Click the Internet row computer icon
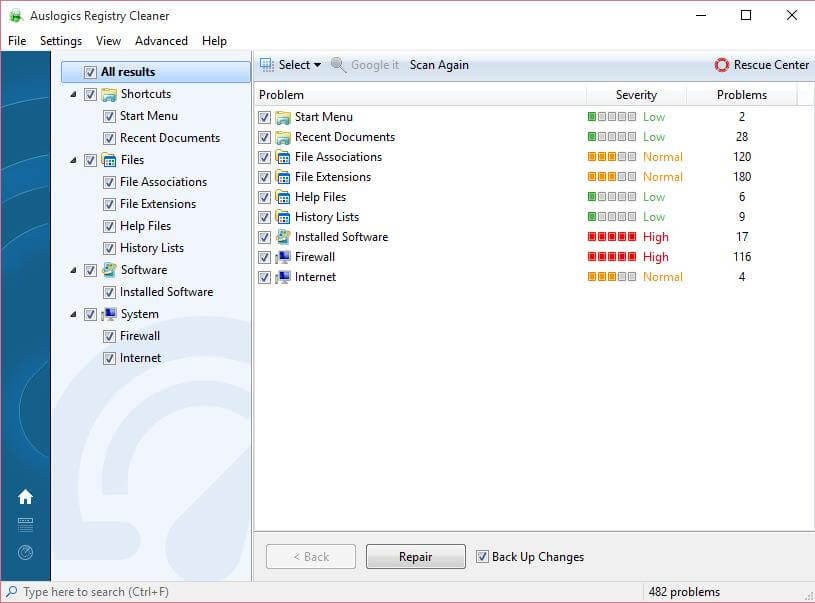Viewport: 815px width, 603px height. point(283,277)
